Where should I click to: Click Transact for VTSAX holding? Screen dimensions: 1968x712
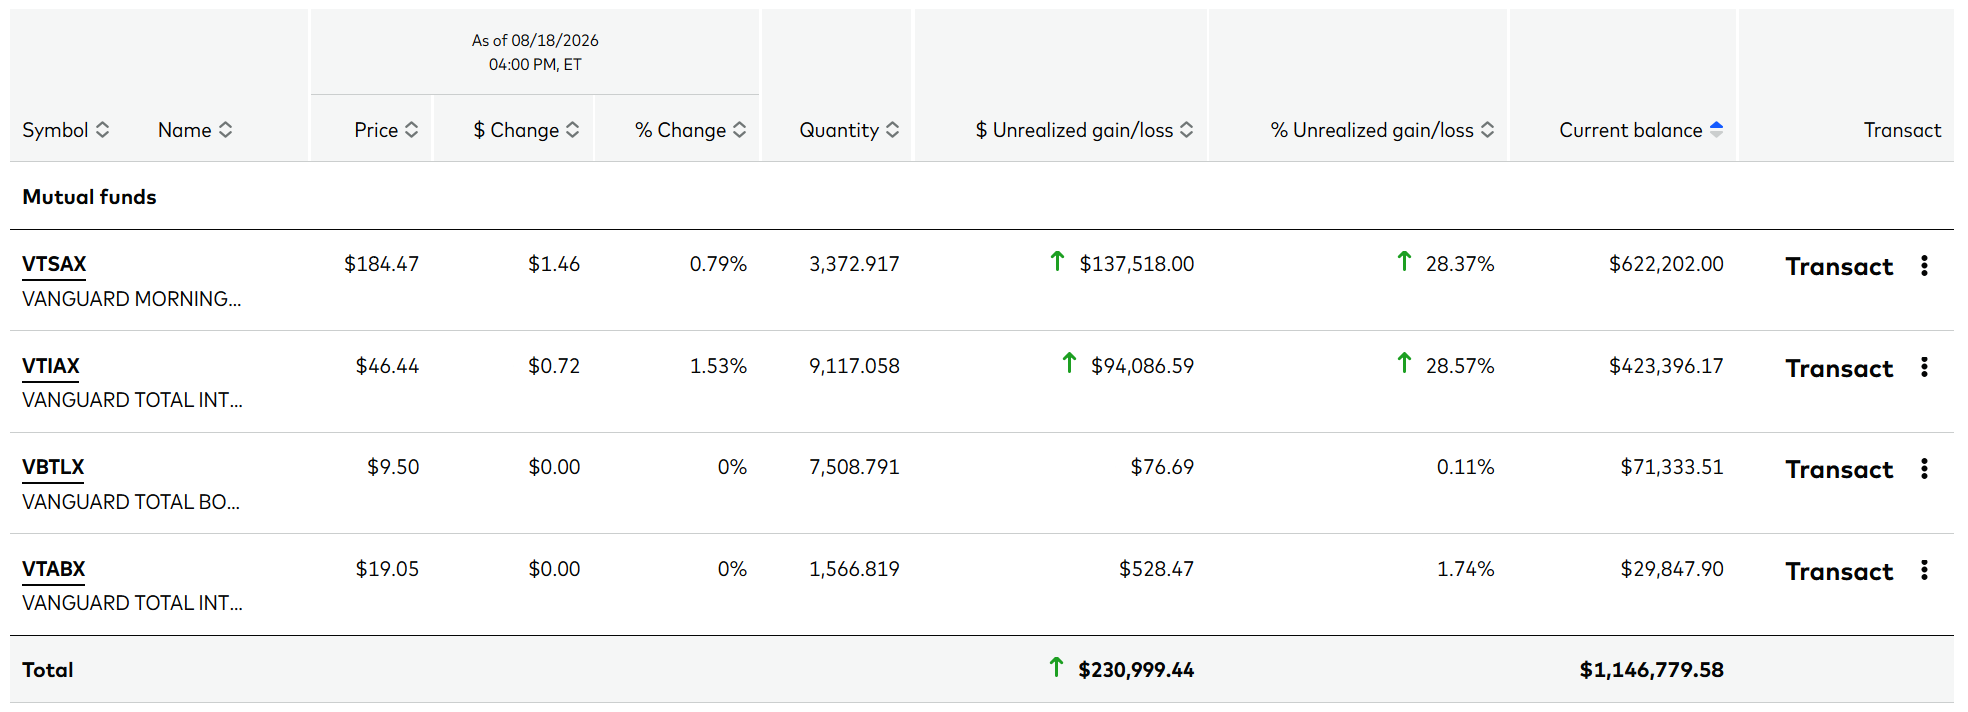click(1839, 267)
